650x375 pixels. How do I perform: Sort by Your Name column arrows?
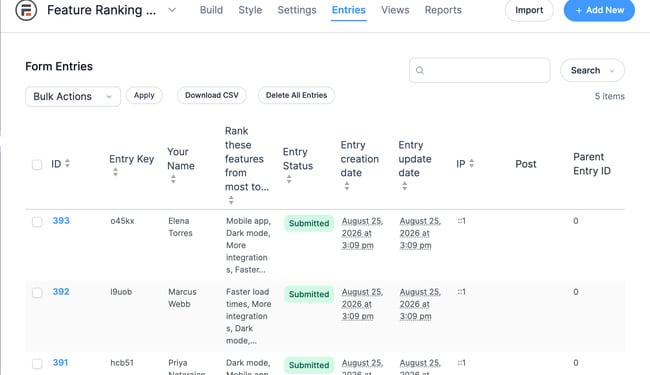pos(173,179)
